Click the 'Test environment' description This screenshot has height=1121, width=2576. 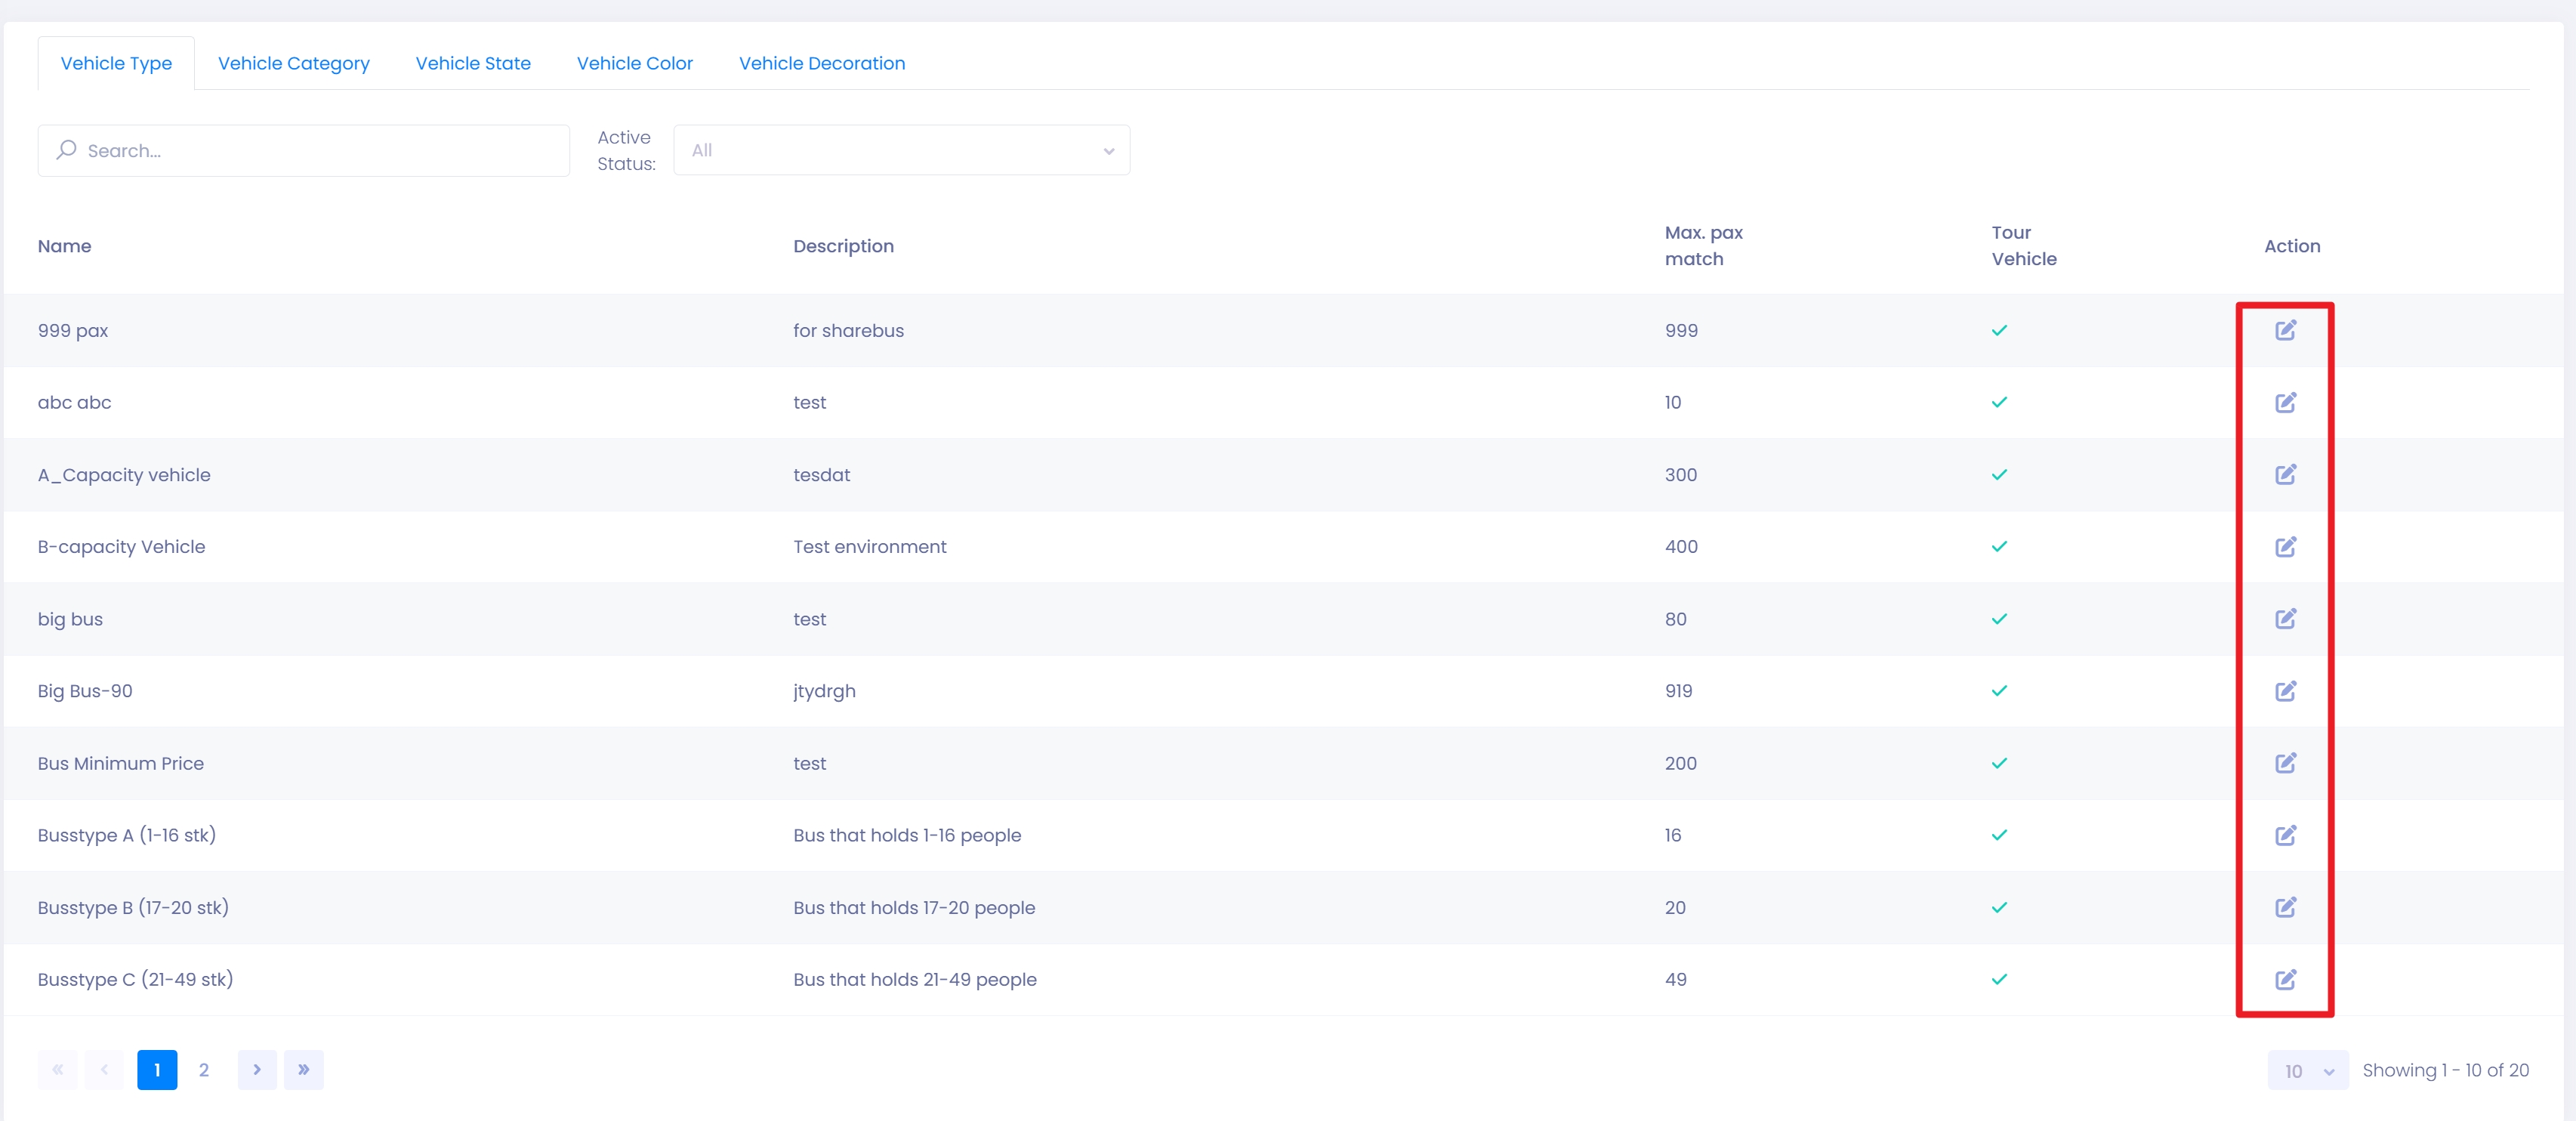869,546
